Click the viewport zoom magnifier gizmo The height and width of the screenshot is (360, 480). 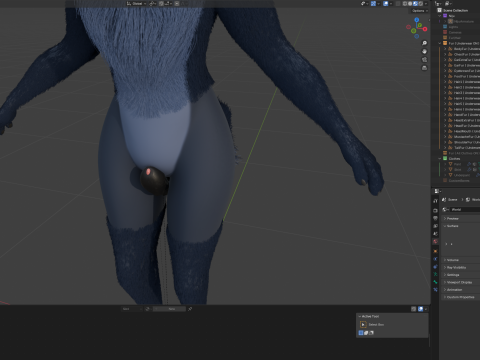(x=424, y=43)
